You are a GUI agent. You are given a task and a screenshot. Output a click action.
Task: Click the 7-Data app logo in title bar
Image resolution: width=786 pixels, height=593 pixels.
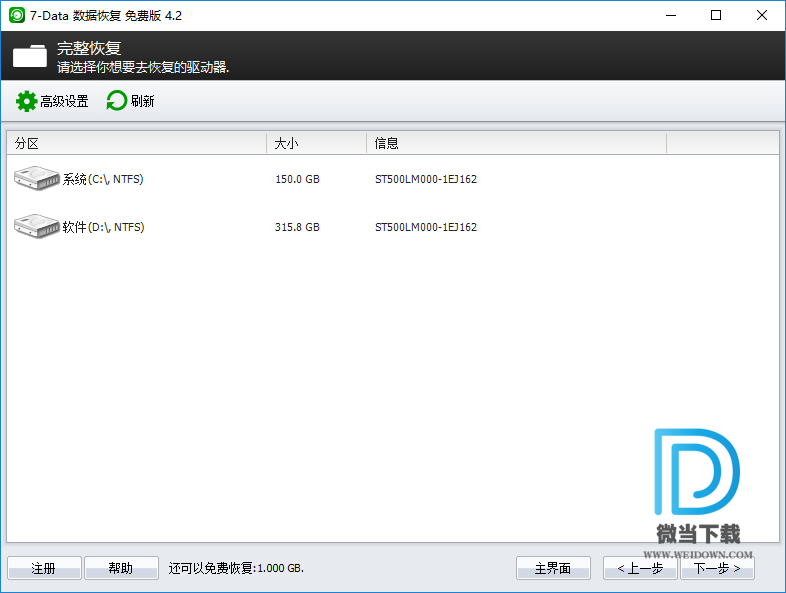[x=17, y=16]
